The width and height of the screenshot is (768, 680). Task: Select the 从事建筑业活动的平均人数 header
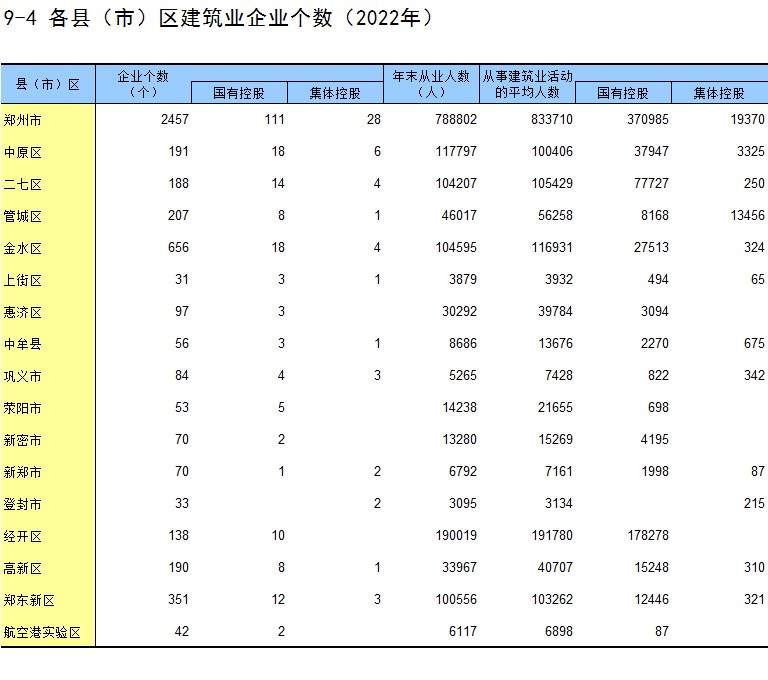click(x=527, y=84)
